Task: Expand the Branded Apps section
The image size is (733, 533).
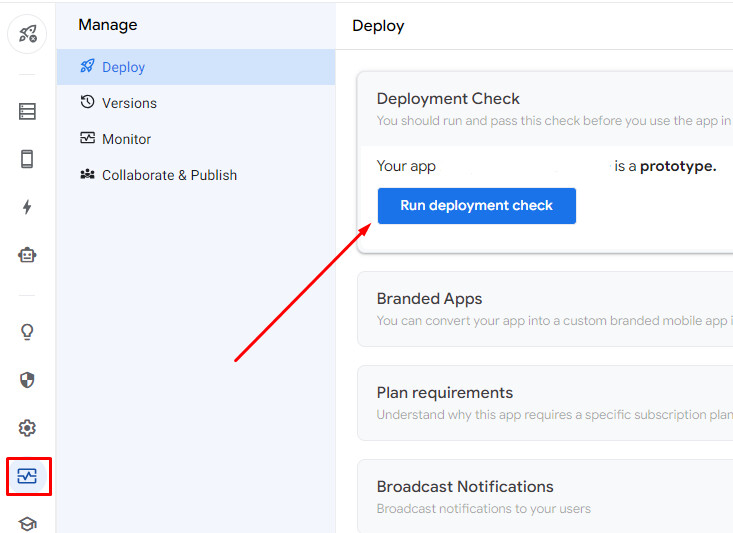Action: pyautogui.click(x=430, y=299)
